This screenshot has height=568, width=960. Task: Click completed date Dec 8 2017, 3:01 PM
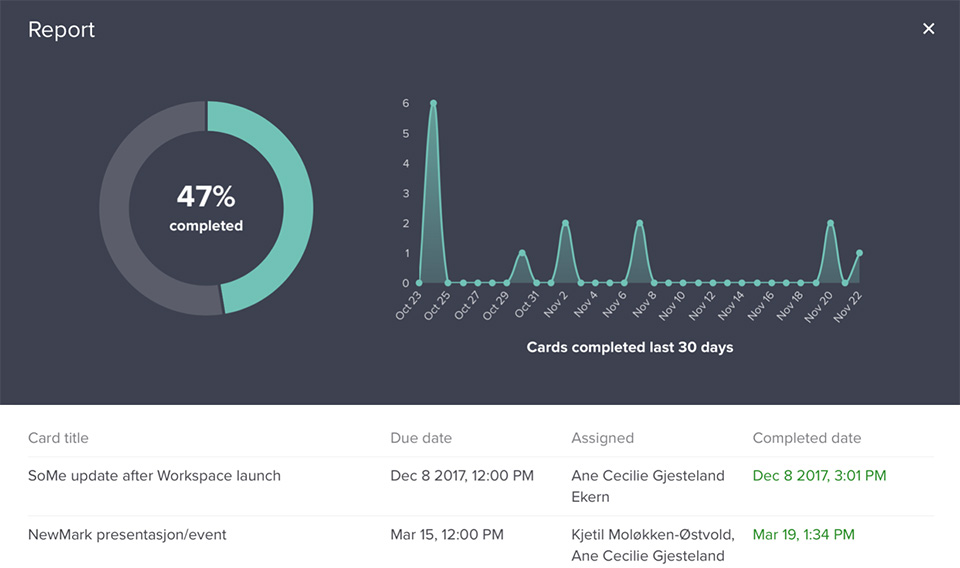(819, 476)
